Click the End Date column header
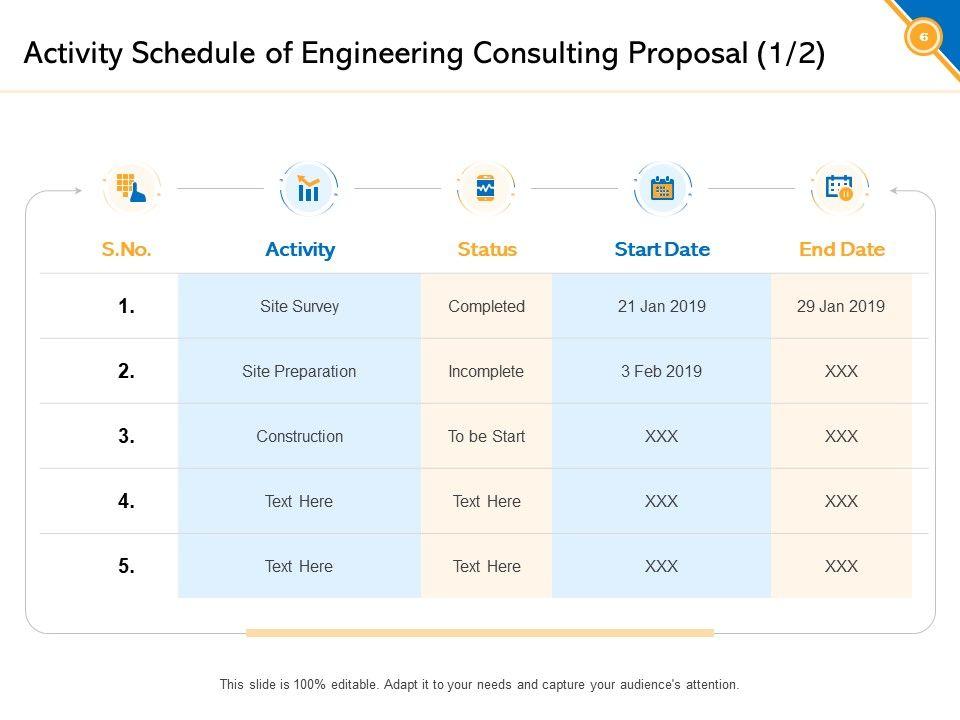960x720 pixels. pos(842,250)
